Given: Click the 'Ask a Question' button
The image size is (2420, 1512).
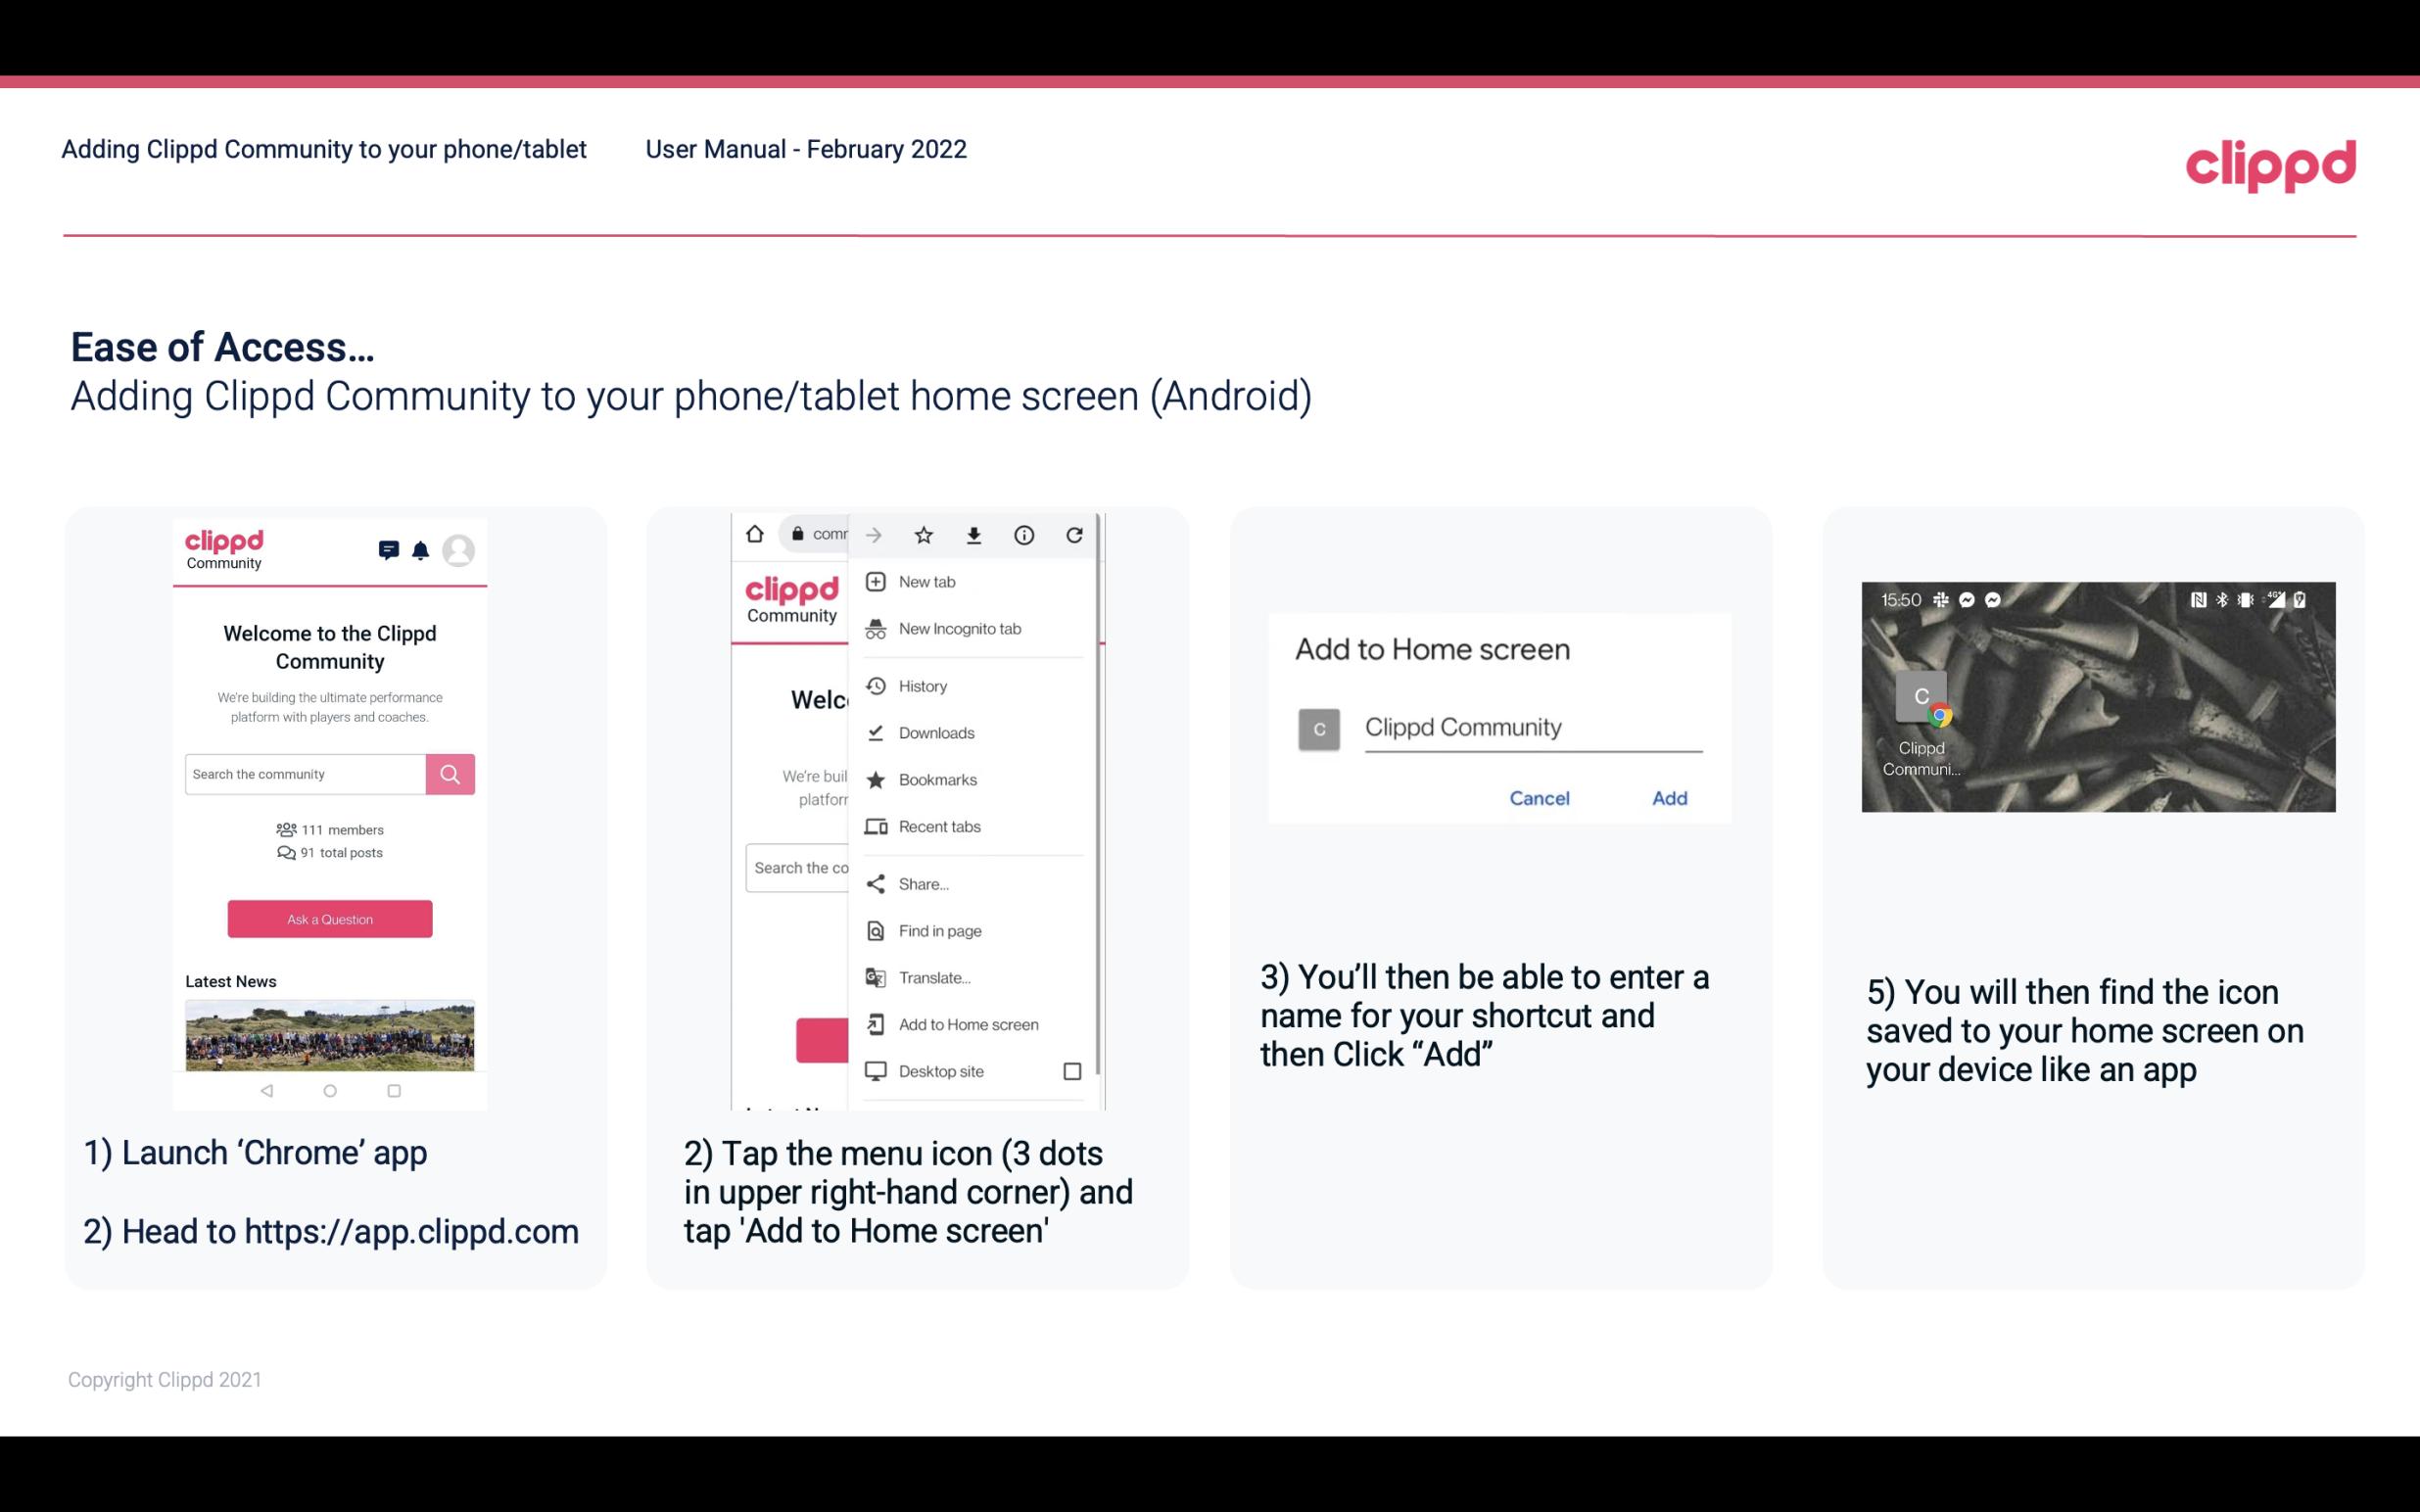Looking at the screenshot, I should click(329, 918).
